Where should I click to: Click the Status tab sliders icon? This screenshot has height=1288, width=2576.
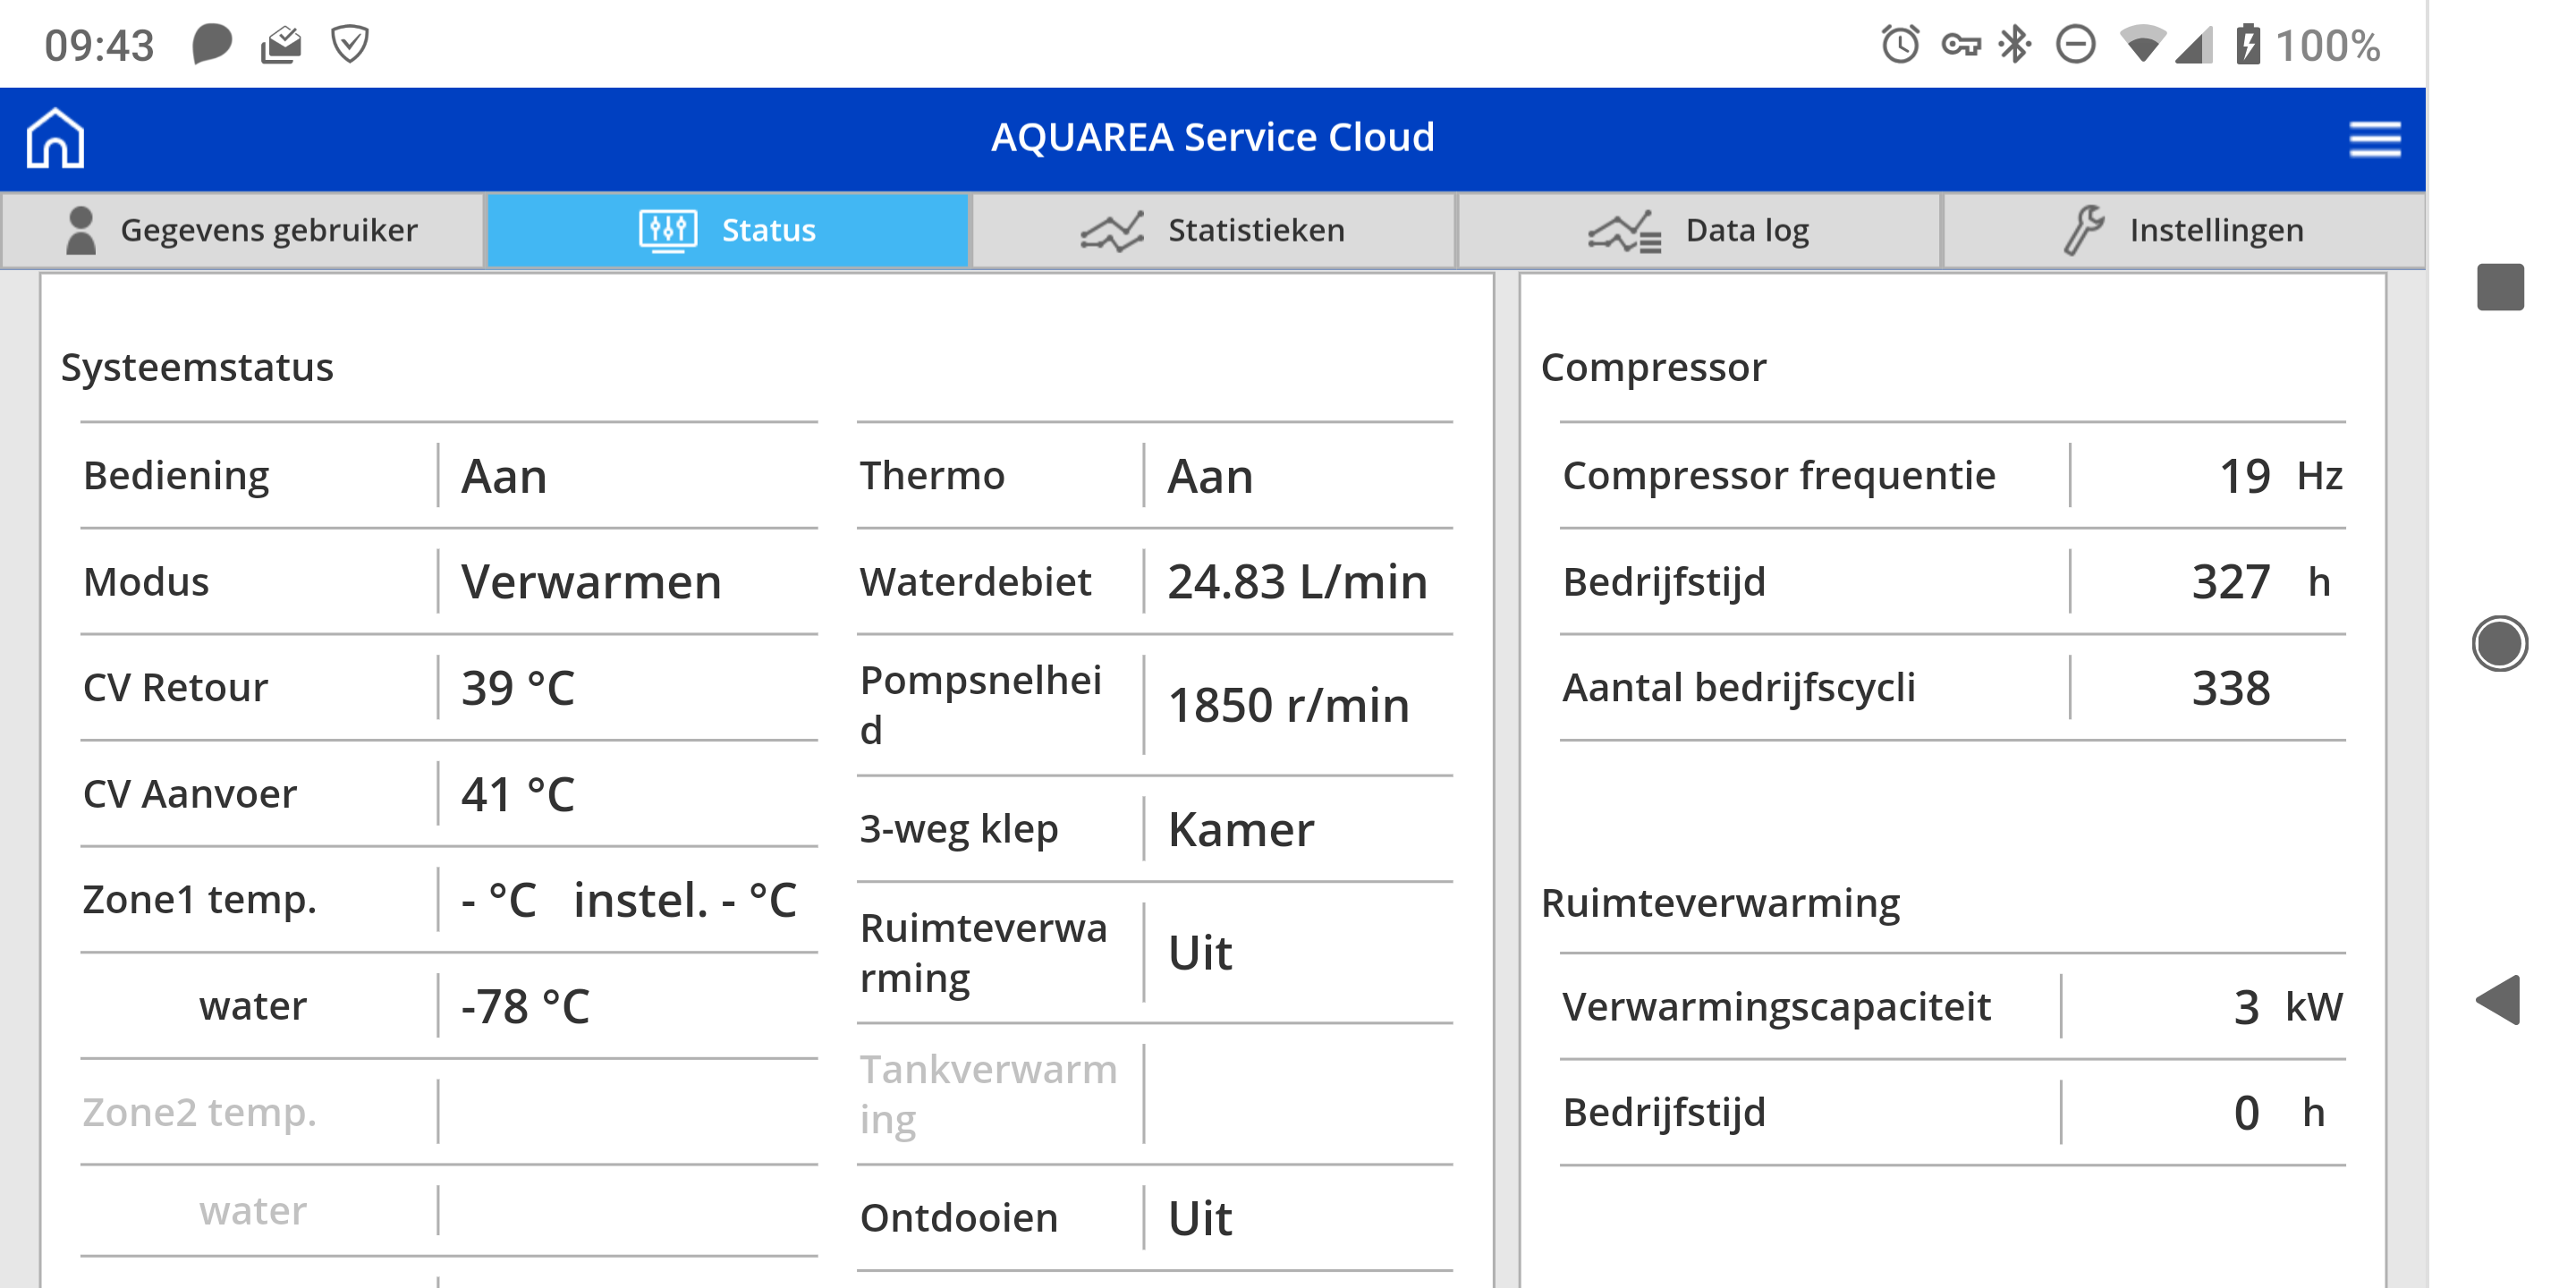(667, 230)
